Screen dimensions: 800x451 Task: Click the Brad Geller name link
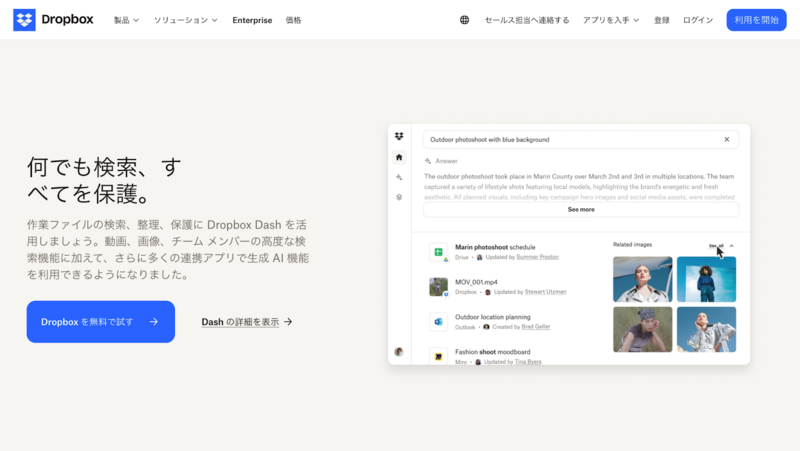click(536, 327)
